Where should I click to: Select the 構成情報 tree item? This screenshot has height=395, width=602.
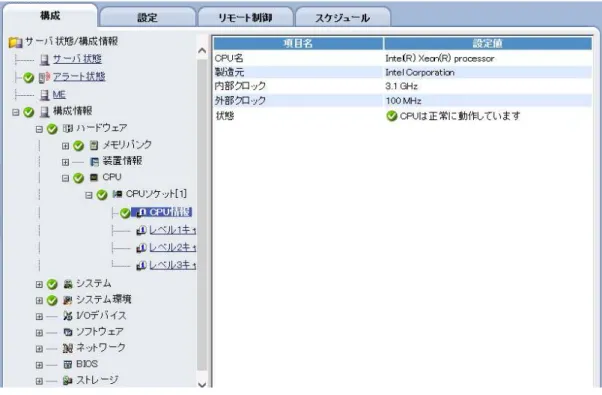72,111
